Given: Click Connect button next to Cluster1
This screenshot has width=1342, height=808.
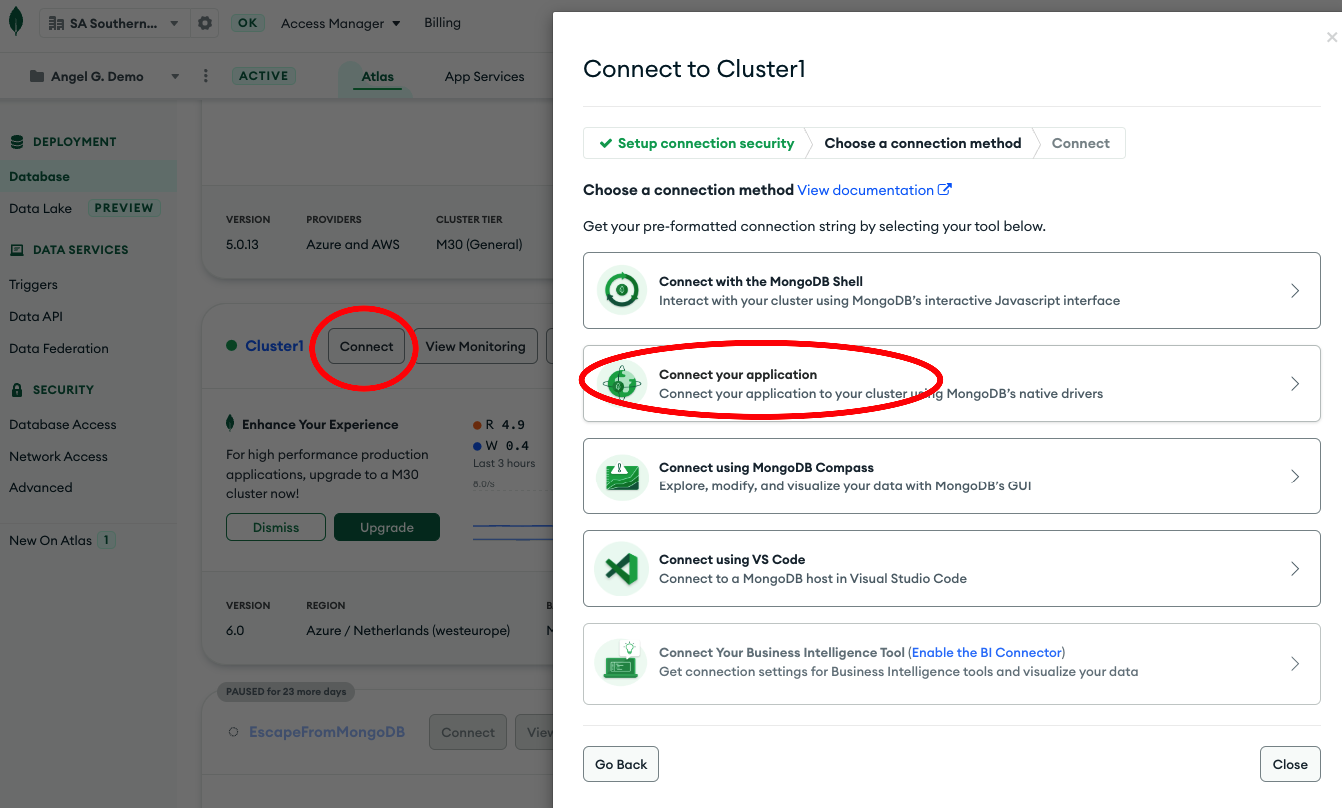Looking at the screenshot, I should [367, 346].
